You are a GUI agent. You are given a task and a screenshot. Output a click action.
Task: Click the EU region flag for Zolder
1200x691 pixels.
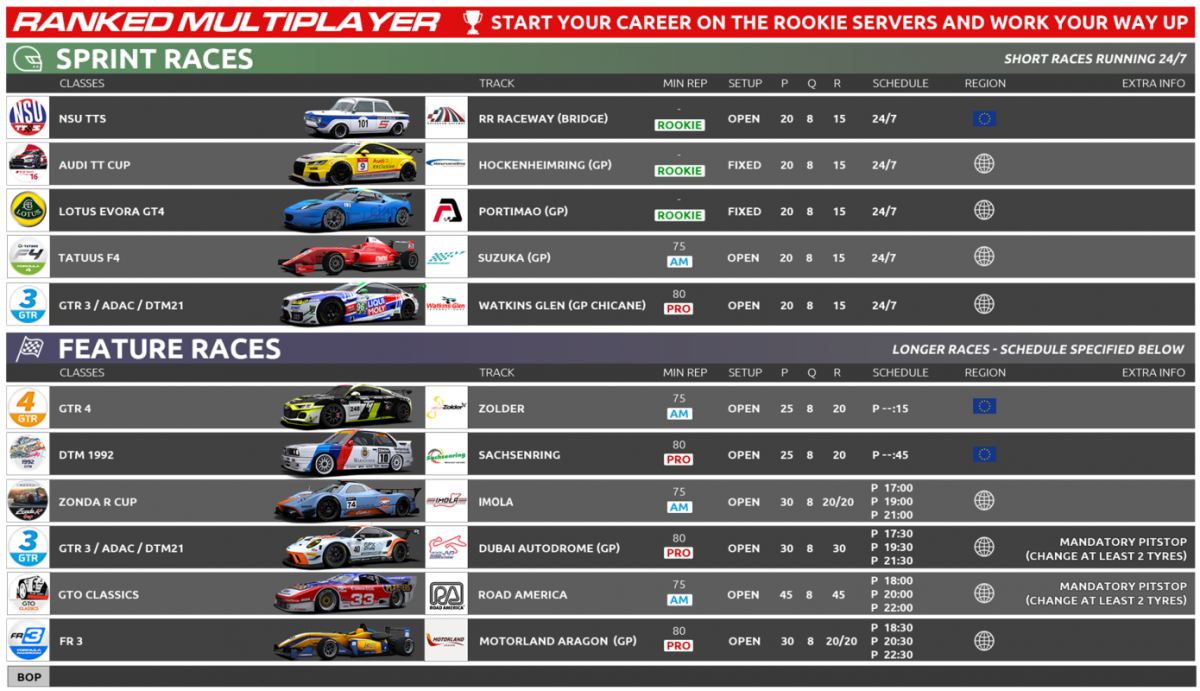pos(984,407)
